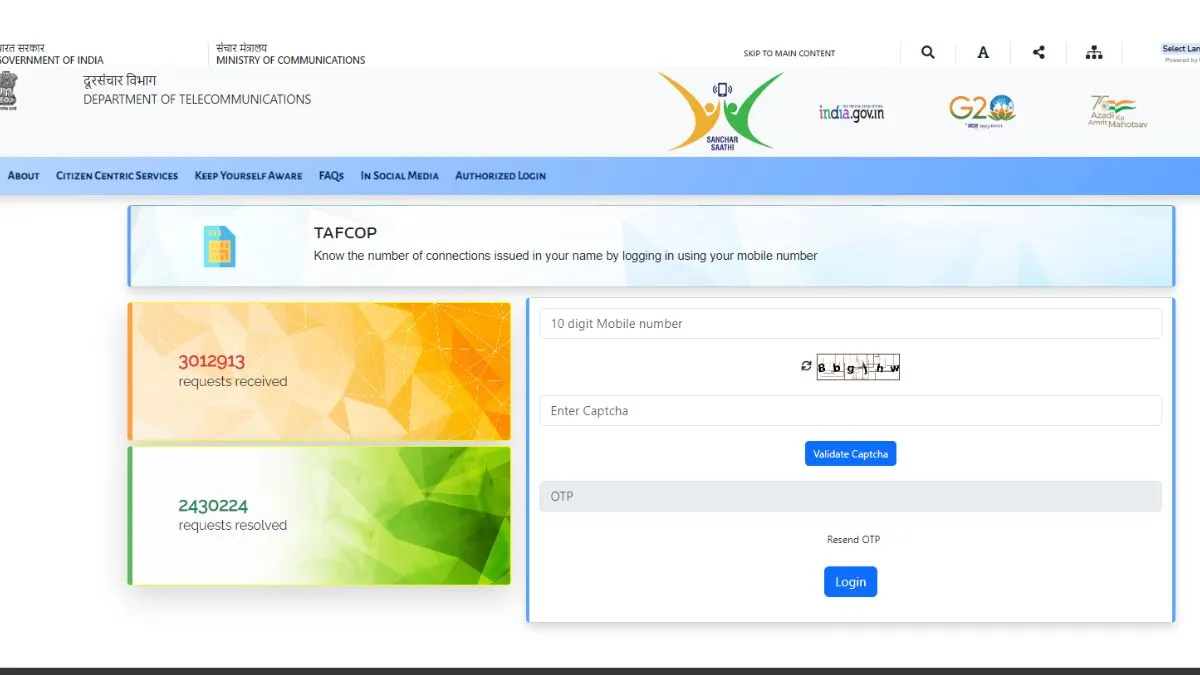Click the Enter Captcha text field

tap(850, 411)
